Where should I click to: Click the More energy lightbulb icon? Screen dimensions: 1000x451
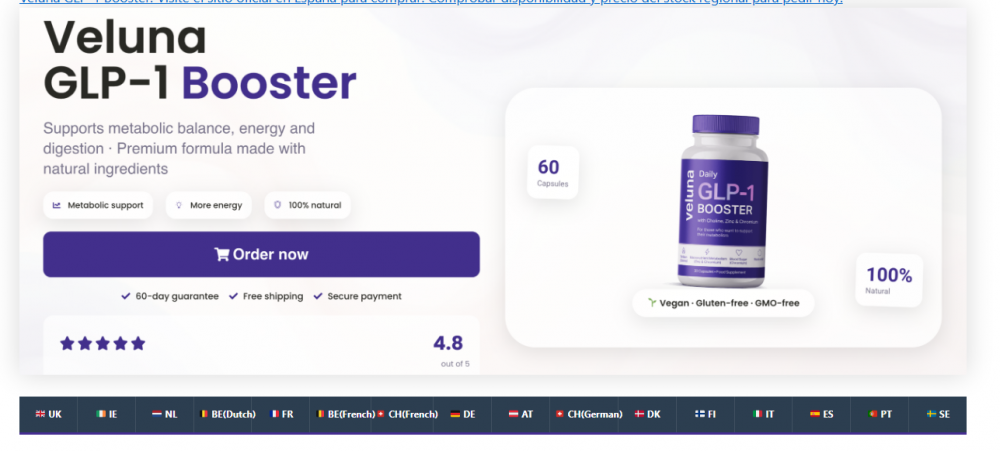click(179, 205)
